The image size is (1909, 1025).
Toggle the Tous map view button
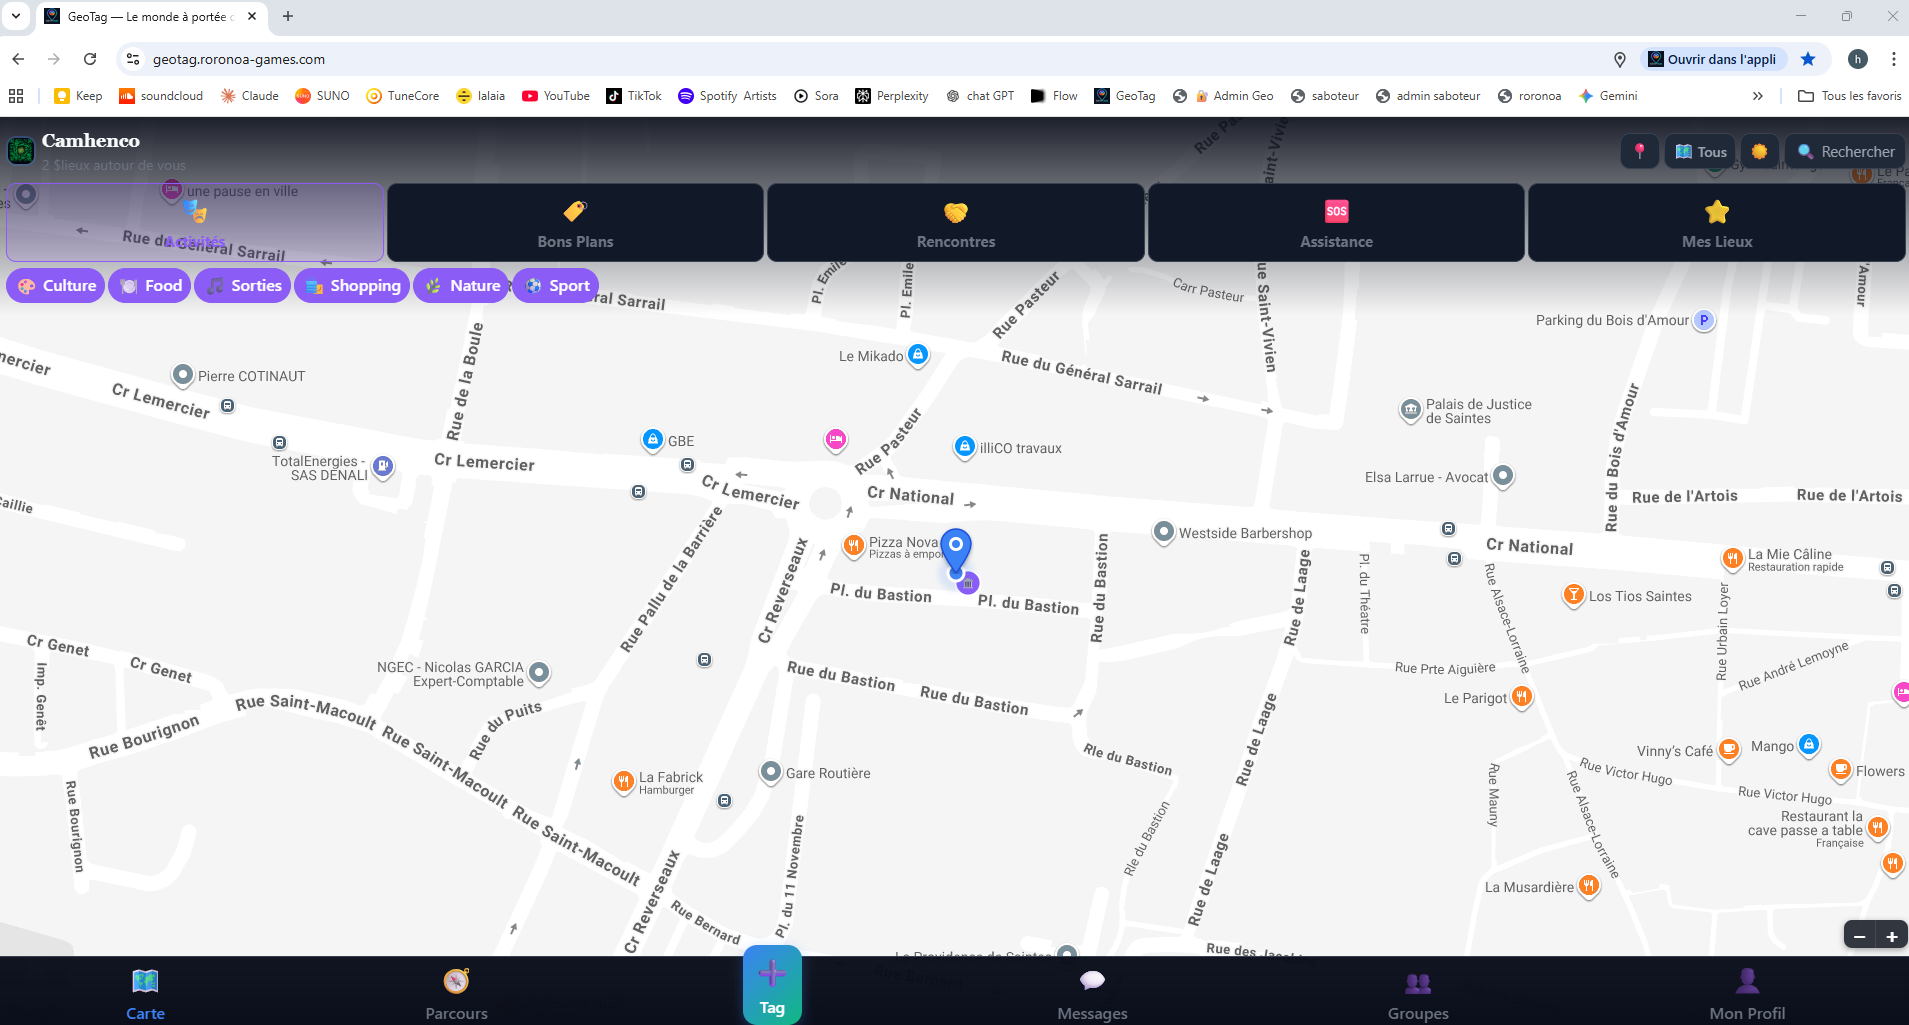click(1699, 150)
